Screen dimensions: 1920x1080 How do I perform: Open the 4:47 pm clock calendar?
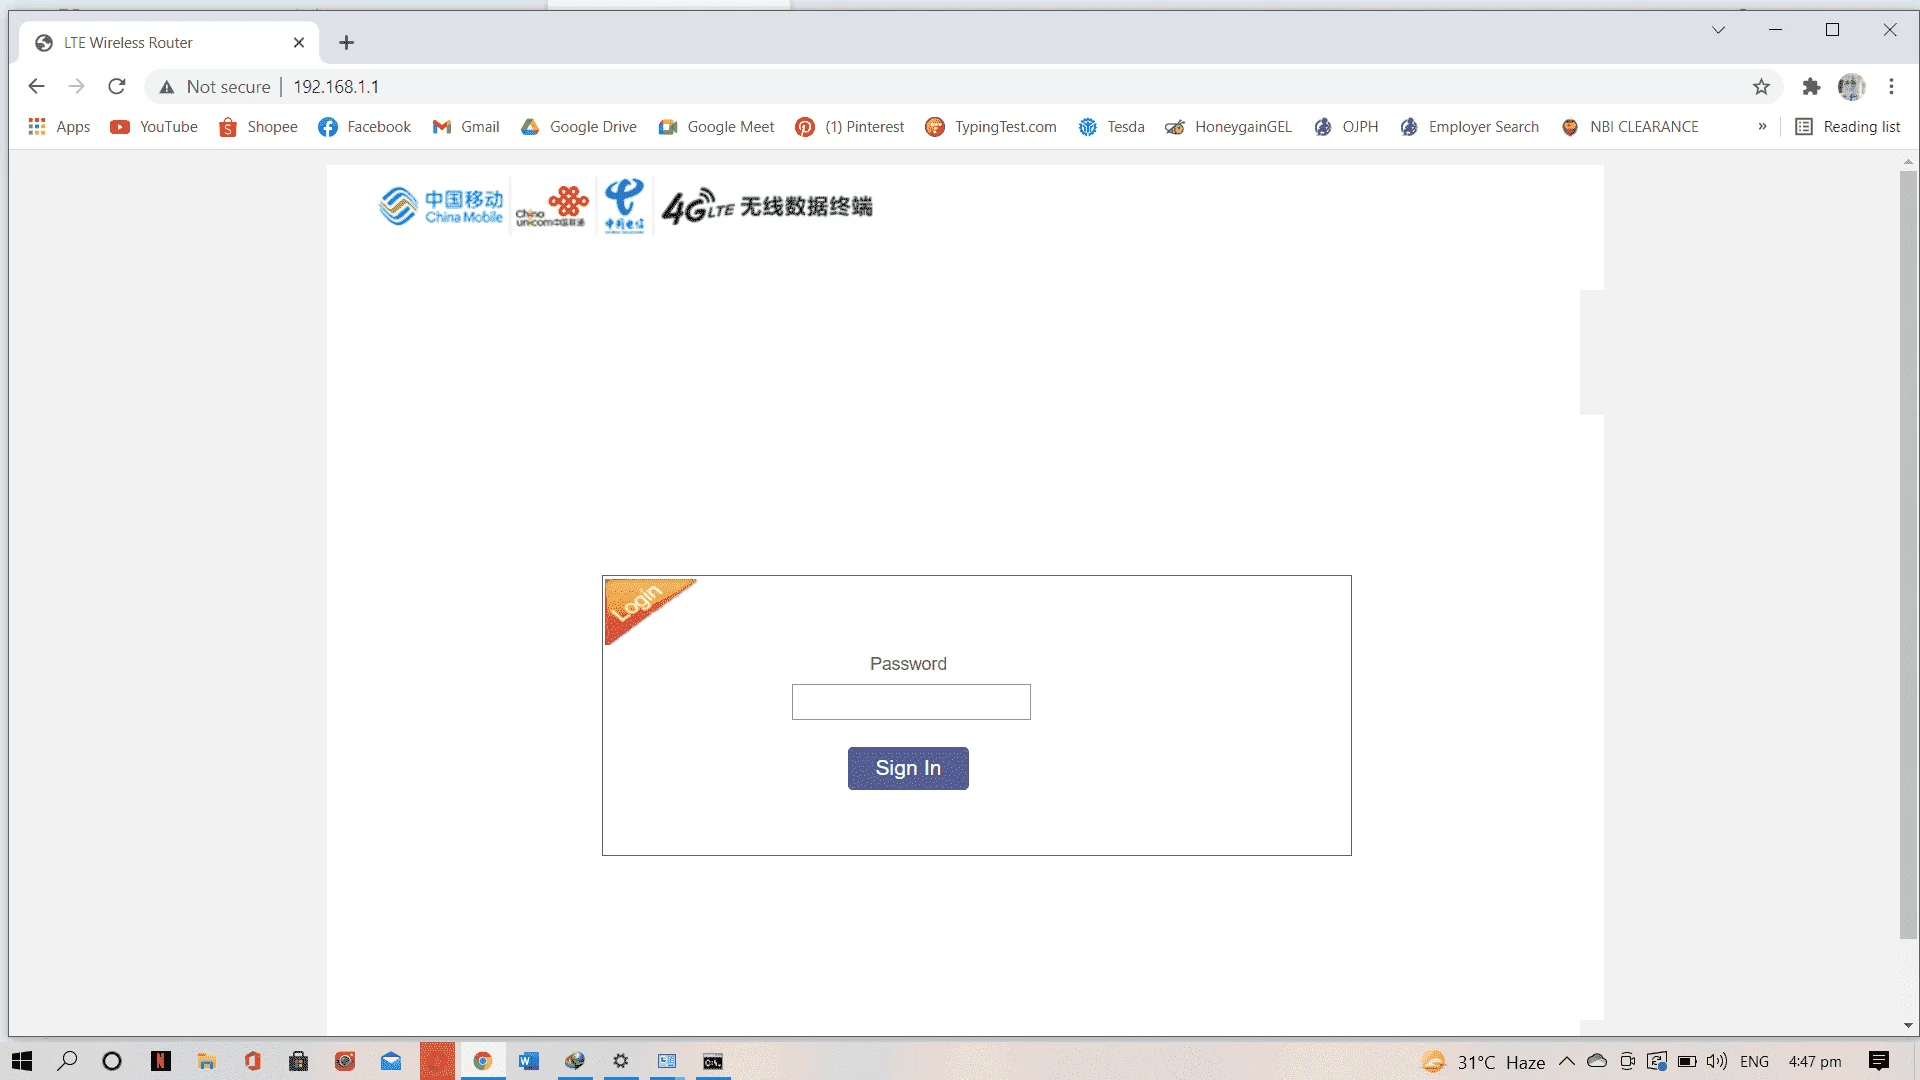[1815, 1061]
